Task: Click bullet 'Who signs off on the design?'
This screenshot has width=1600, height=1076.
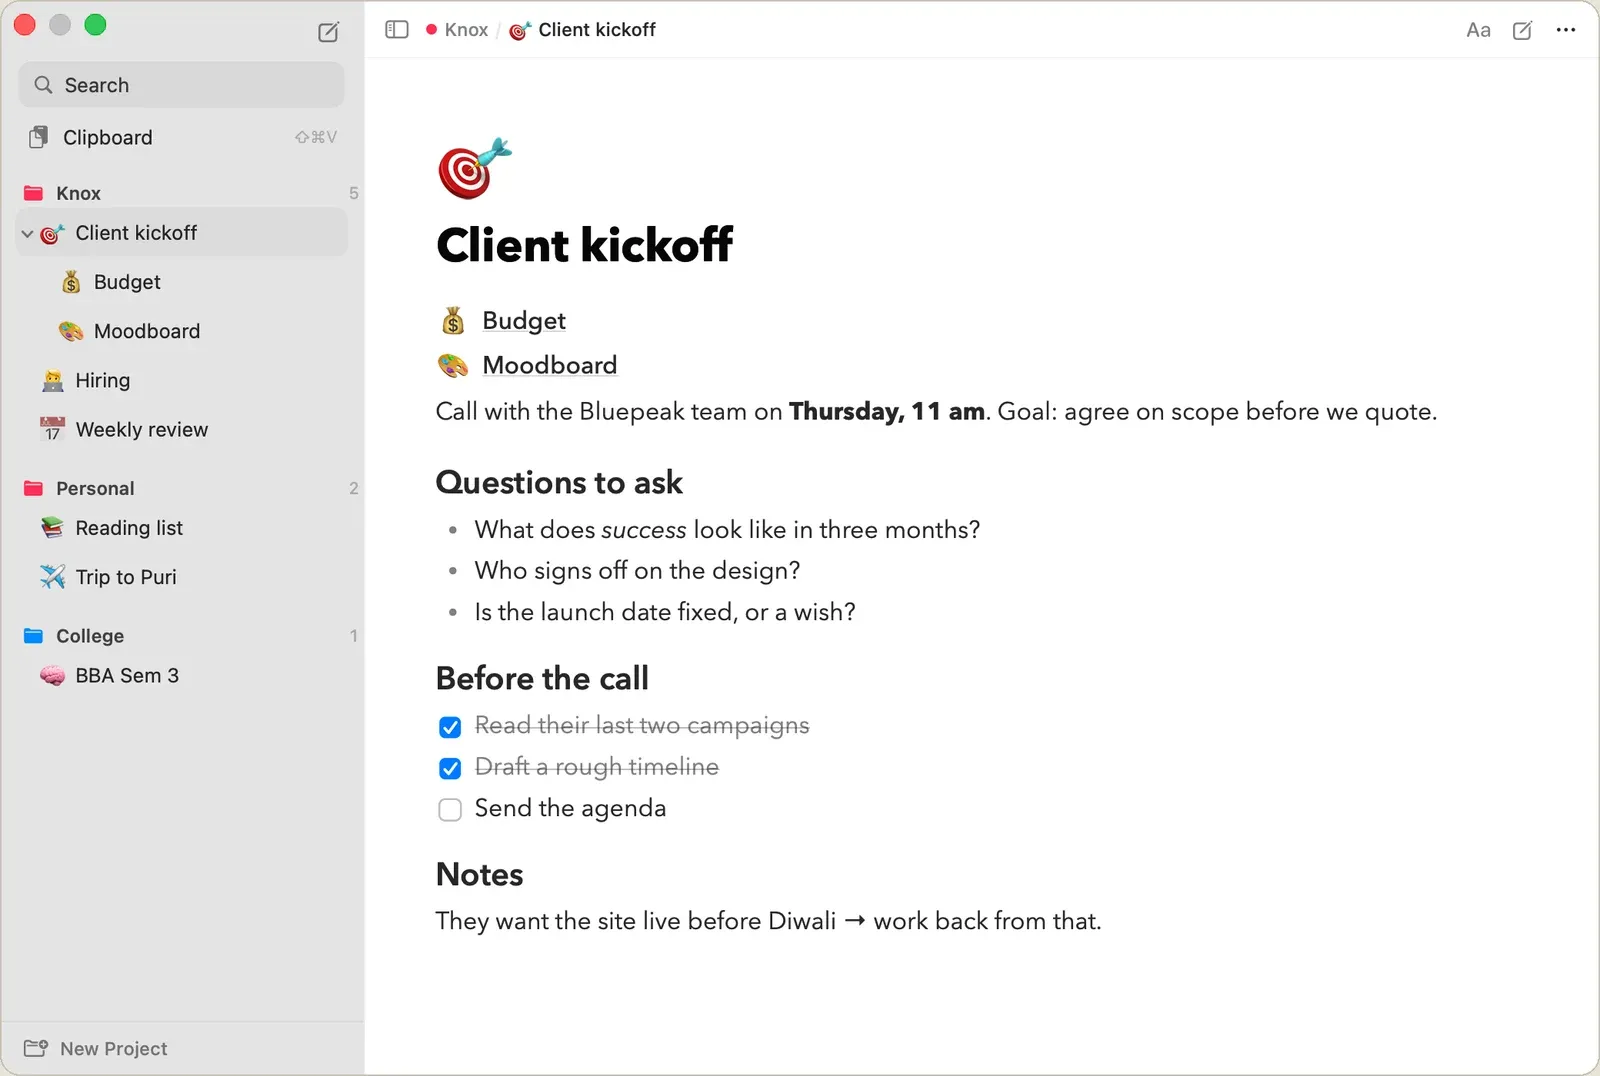Action: pyautogui.click(x=637, y=571)
